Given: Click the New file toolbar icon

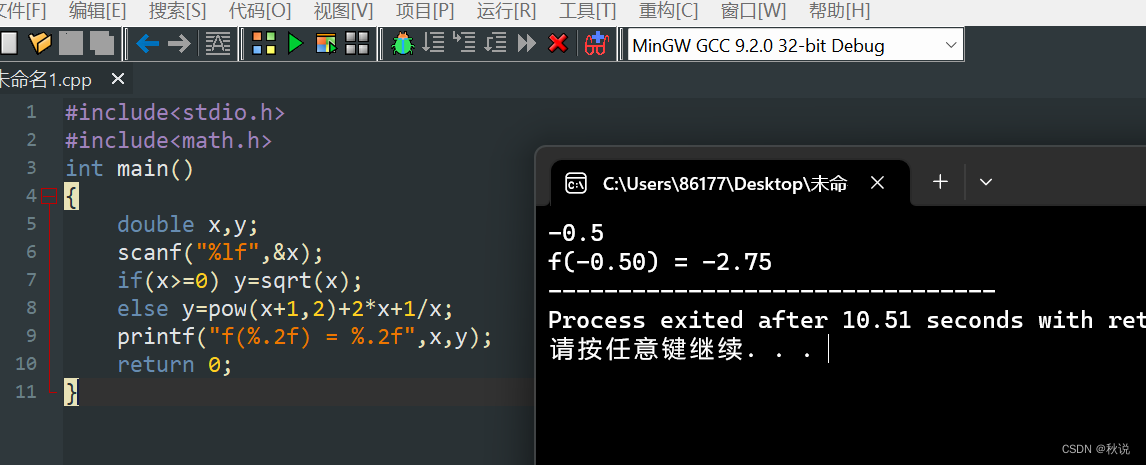Looking at the screenshot, I should [x=8, y=43].
